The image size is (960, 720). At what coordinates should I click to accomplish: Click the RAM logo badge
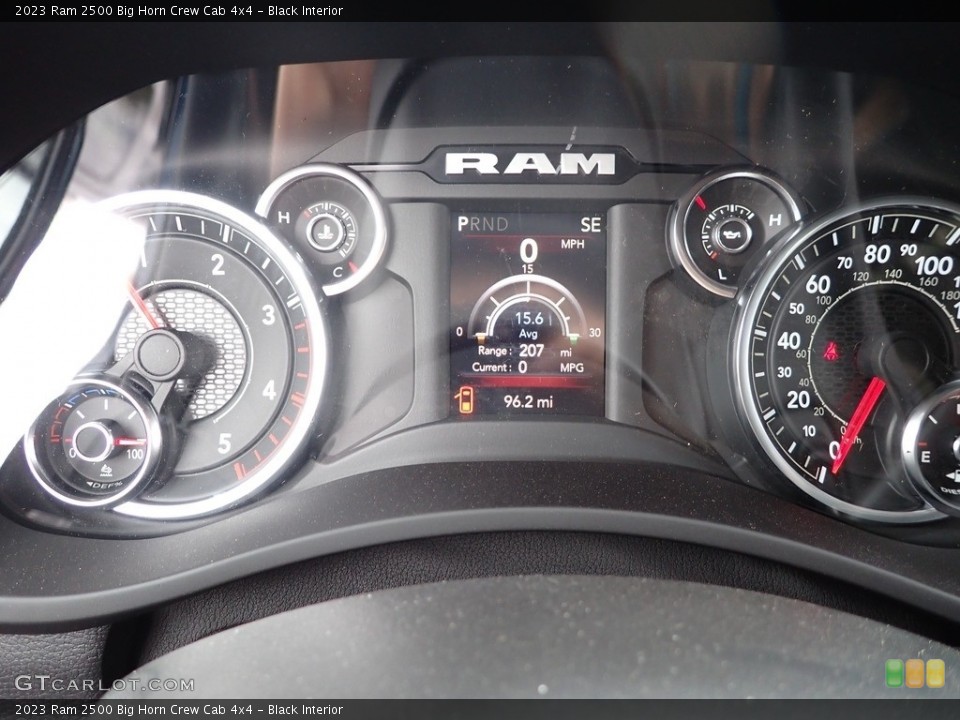[530, 163]
